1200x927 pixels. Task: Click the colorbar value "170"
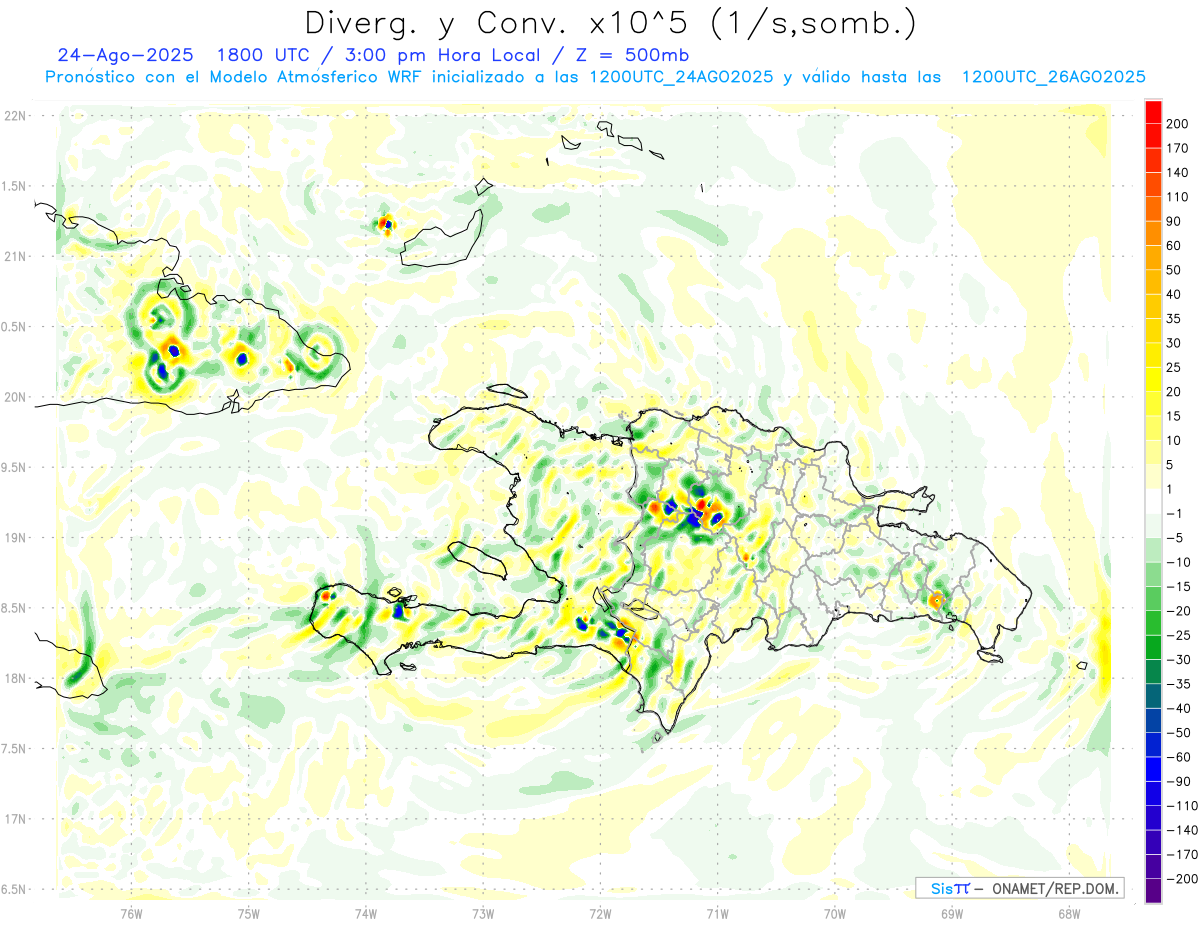pos(1178,148)
